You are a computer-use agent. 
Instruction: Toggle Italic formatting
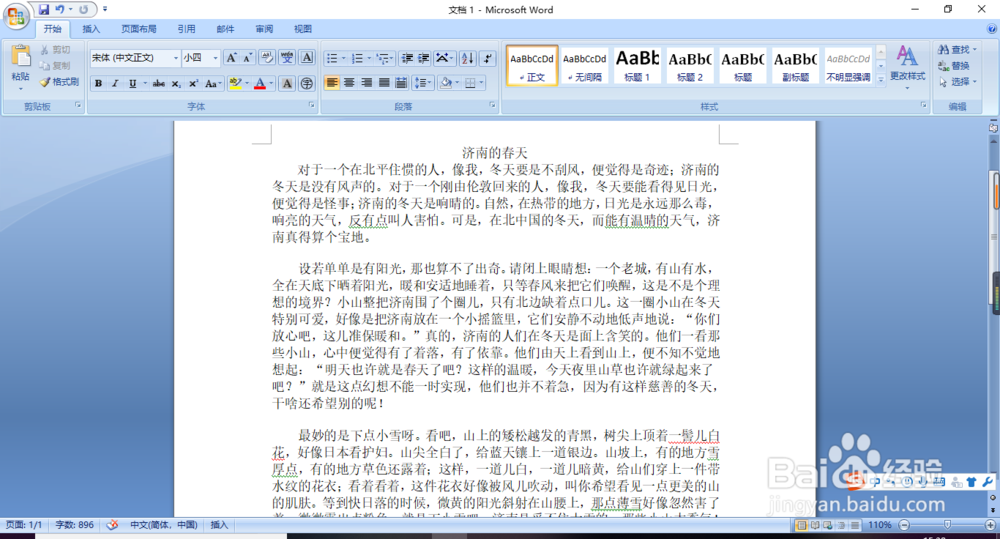(115, 84)
